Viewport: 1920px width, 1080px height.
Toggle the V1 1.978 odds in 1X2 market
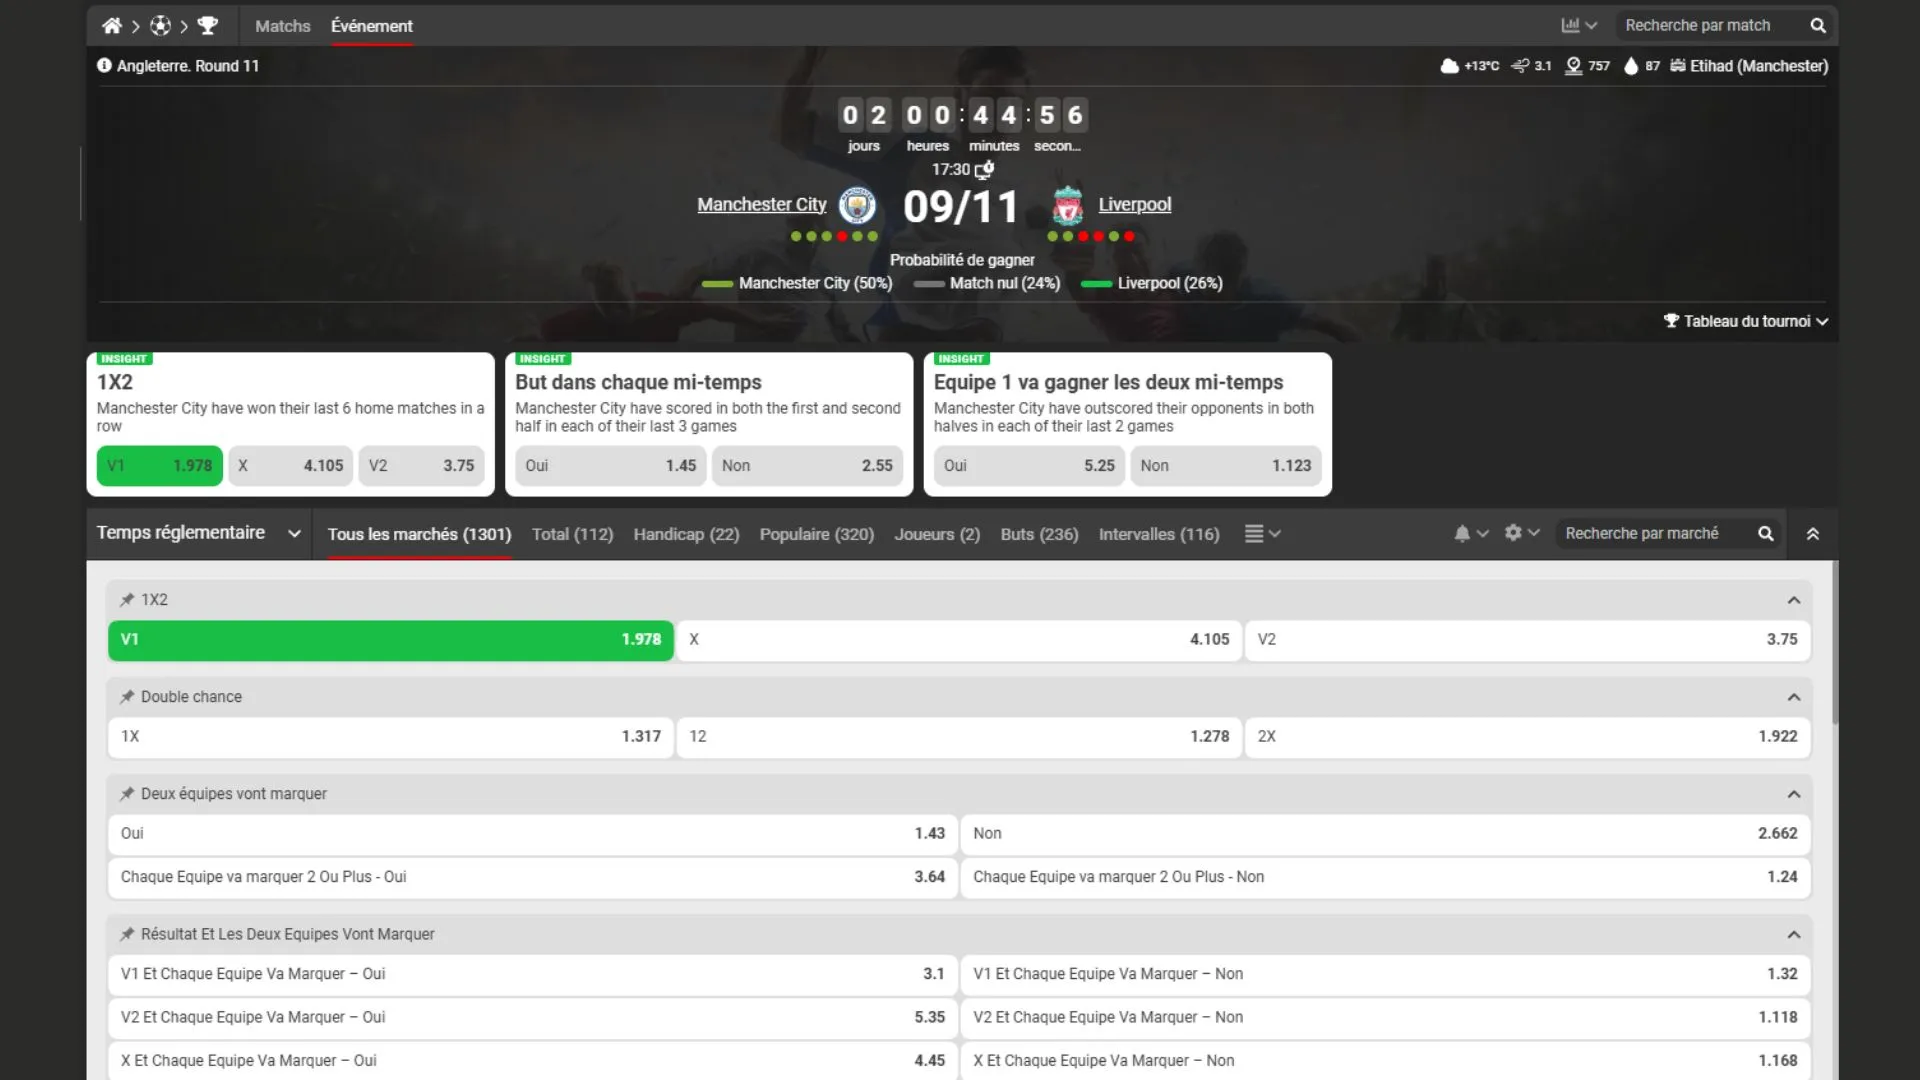390,640
